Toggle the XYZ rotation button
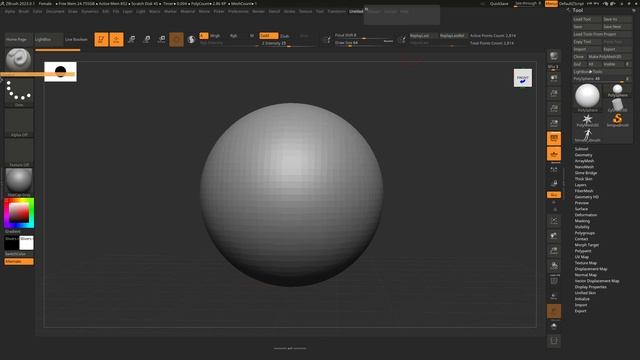 554,195
